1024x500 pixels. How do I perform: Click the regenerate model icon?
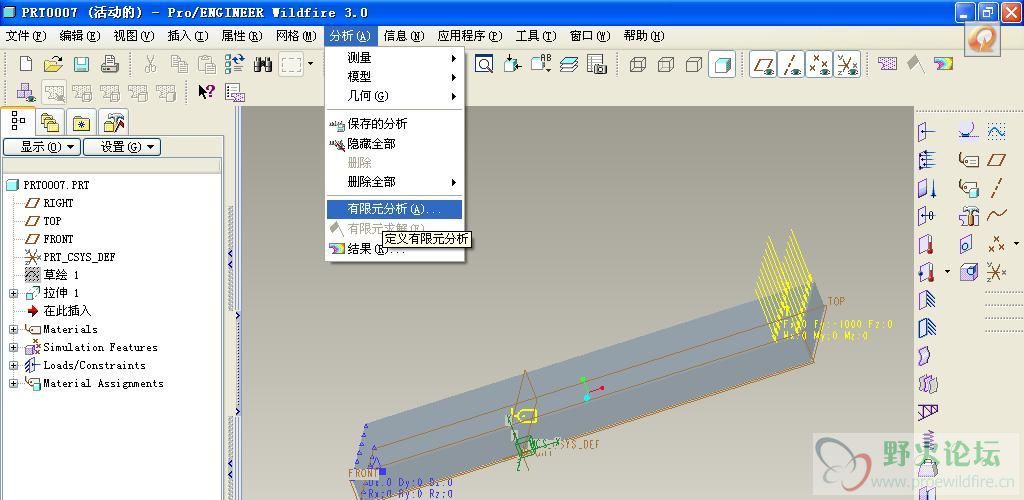[234, 64]
